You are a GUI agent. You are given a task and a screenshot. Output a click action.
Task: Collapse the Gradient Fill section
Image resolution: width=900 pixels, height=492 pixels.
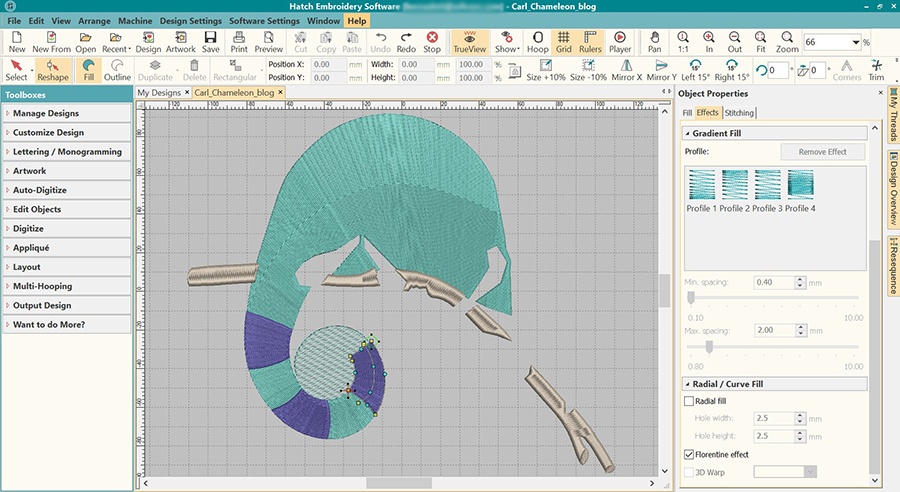687,133
